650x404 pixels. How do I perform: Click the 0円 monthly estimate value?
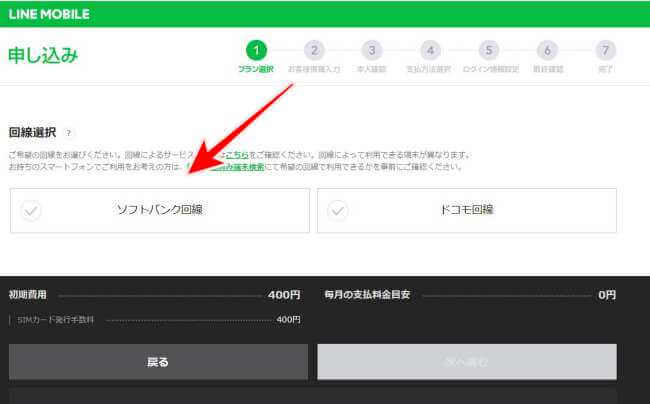coord(607,295)
